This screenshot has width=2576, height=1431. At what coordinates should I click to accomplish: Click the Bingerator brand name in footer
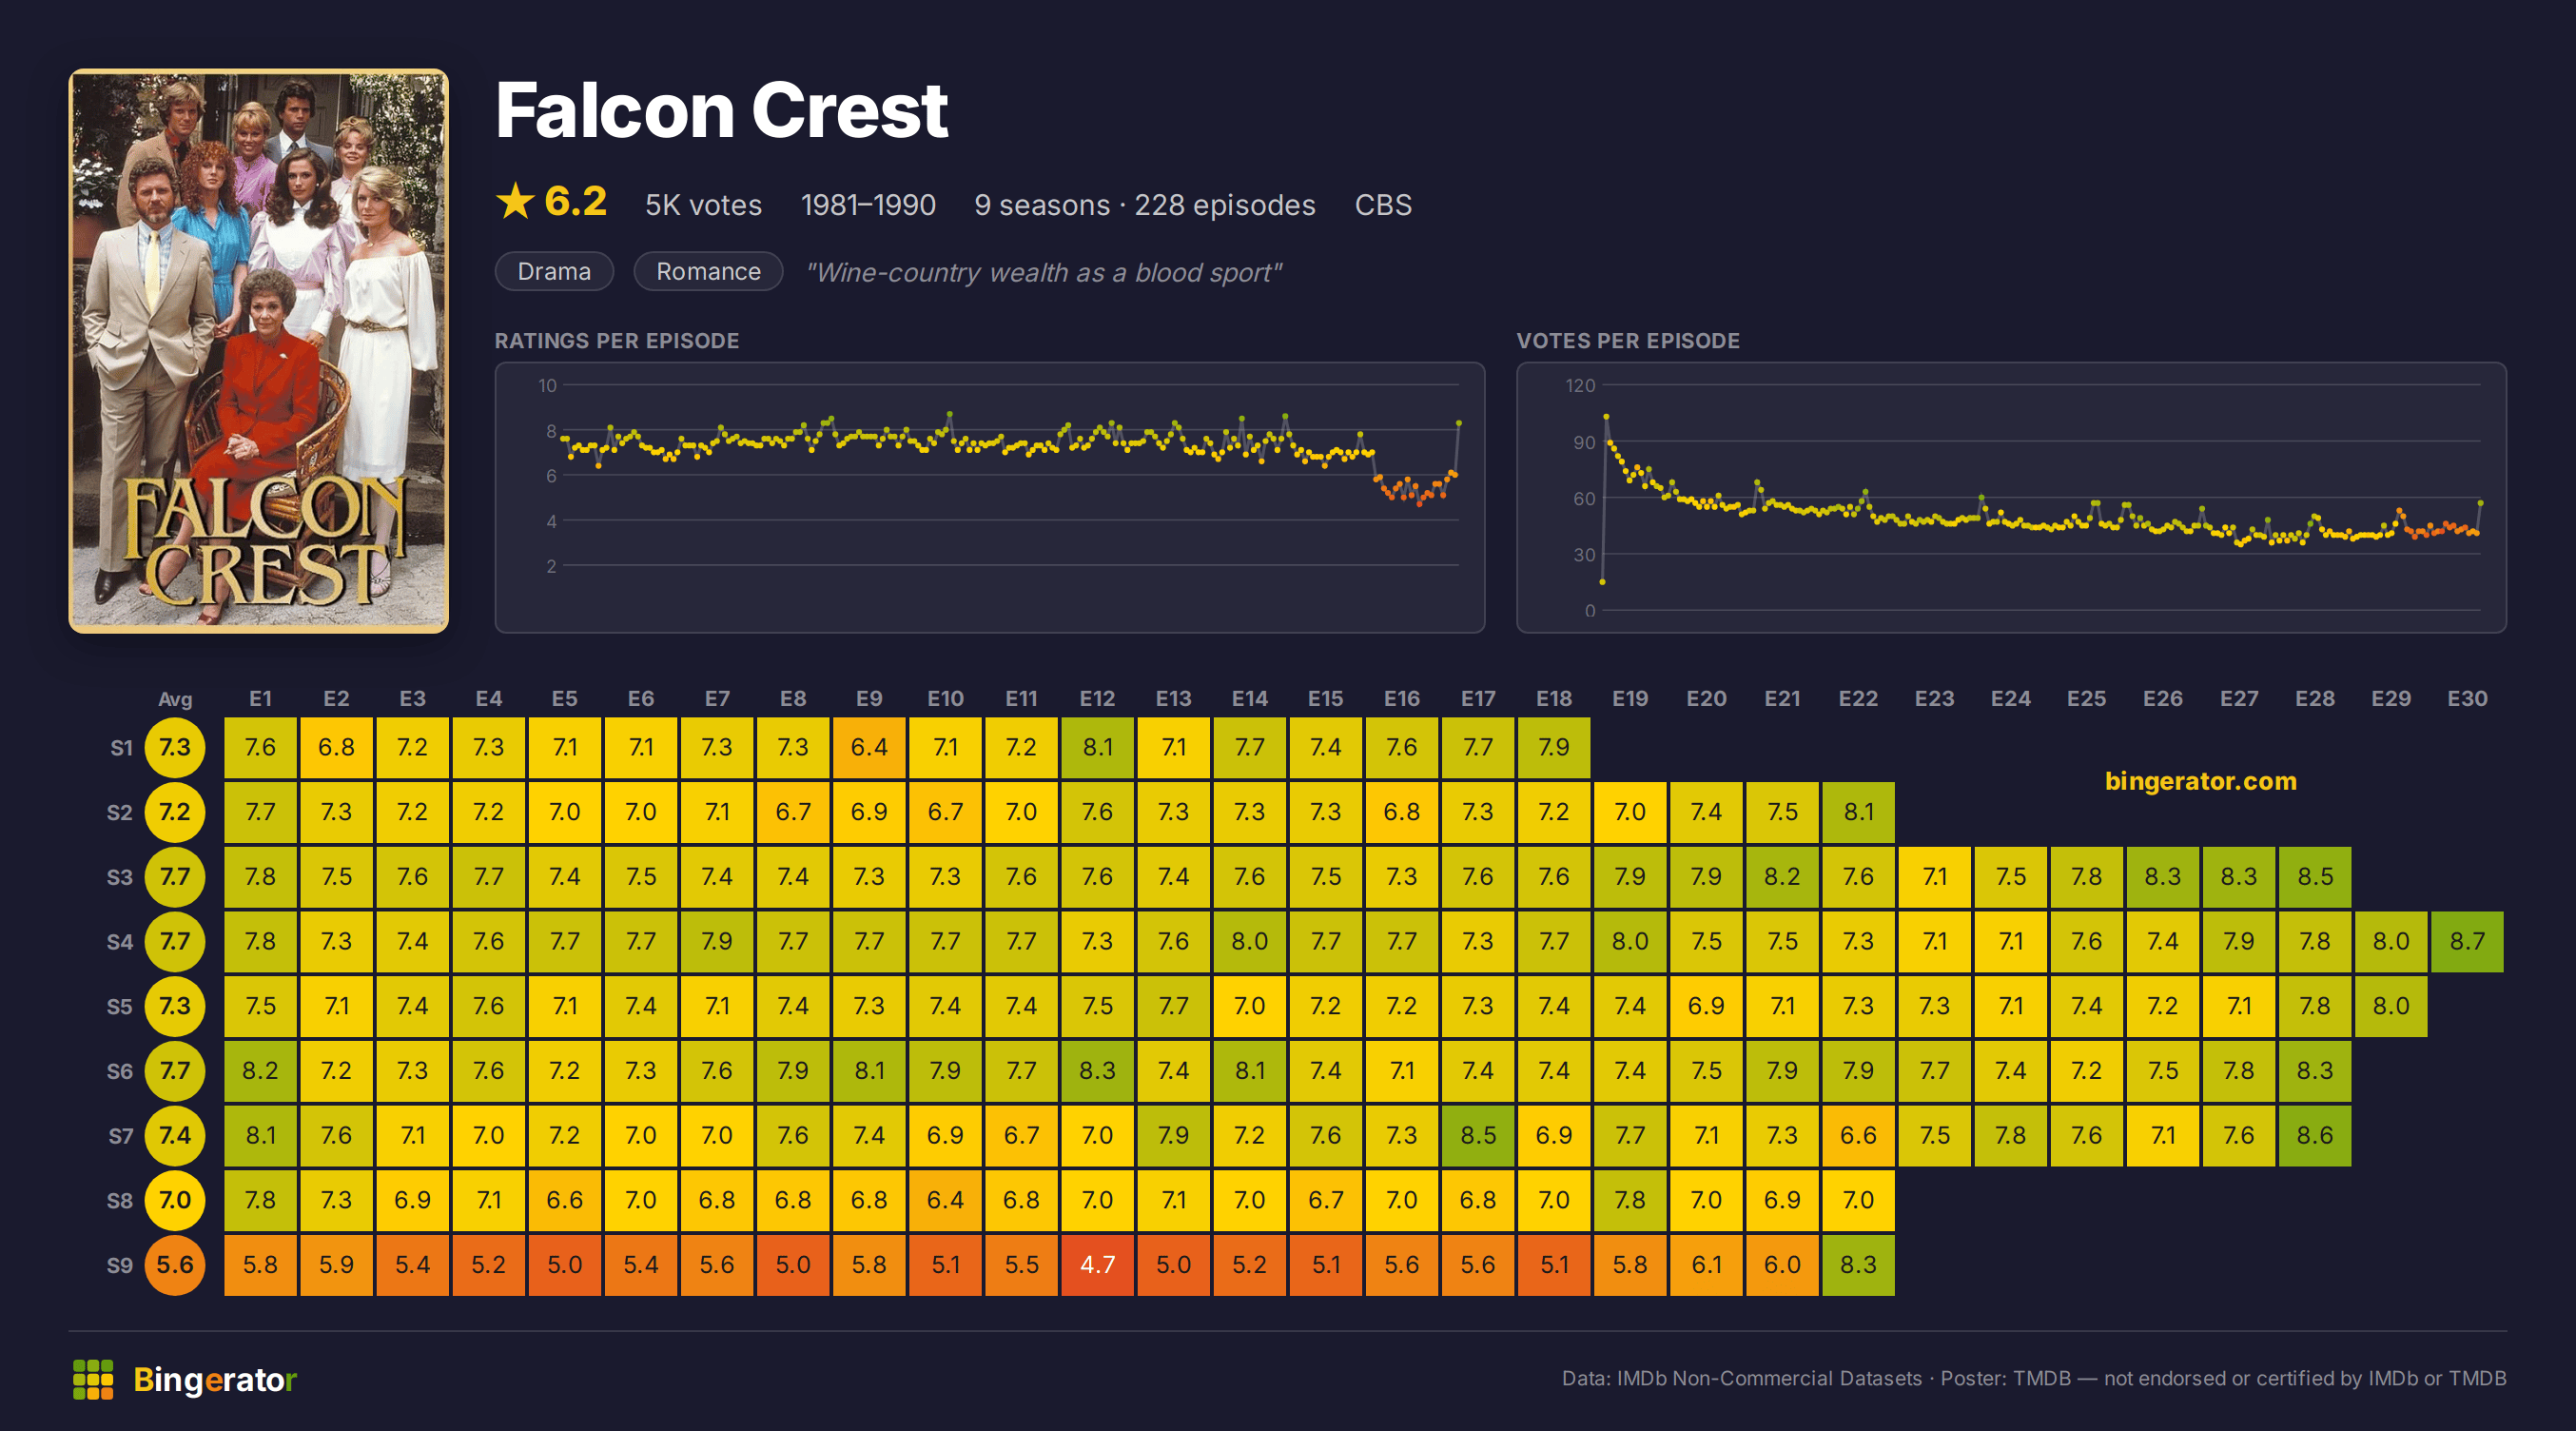pyautogui.click(x=215, y=1379)
